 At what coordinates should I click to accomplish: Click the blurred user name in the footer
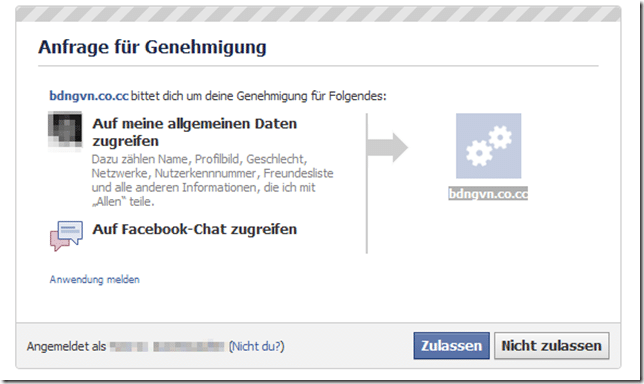click(x=167, y=346)
